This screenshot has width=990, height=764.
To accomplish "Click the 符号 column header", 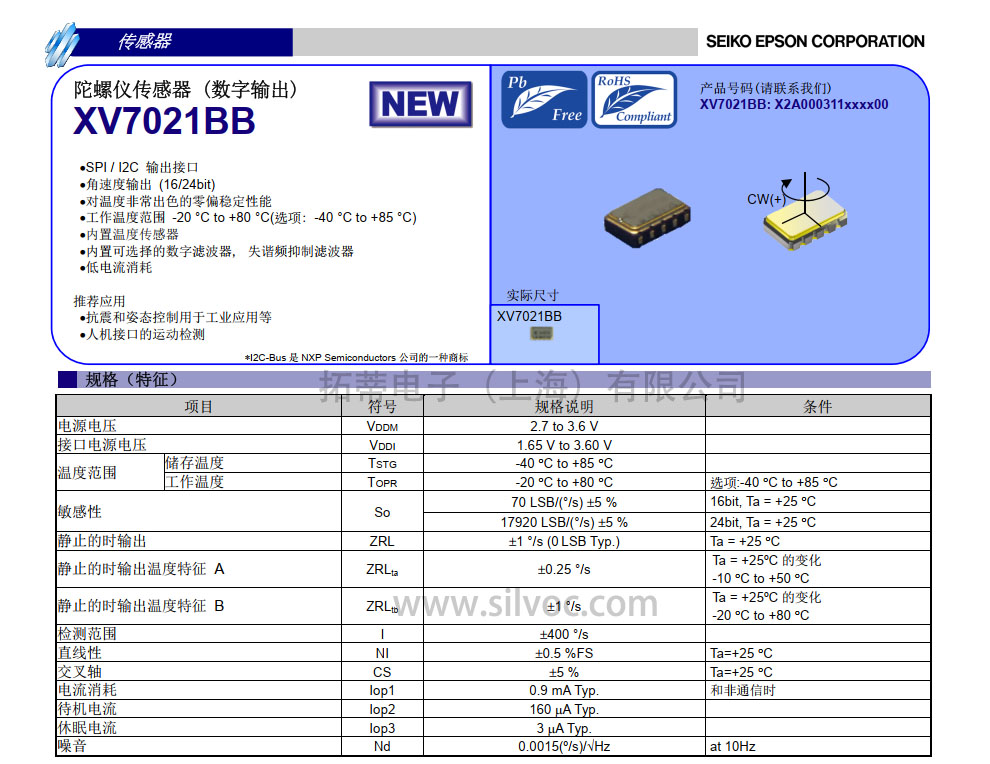I will click(382, 407).
